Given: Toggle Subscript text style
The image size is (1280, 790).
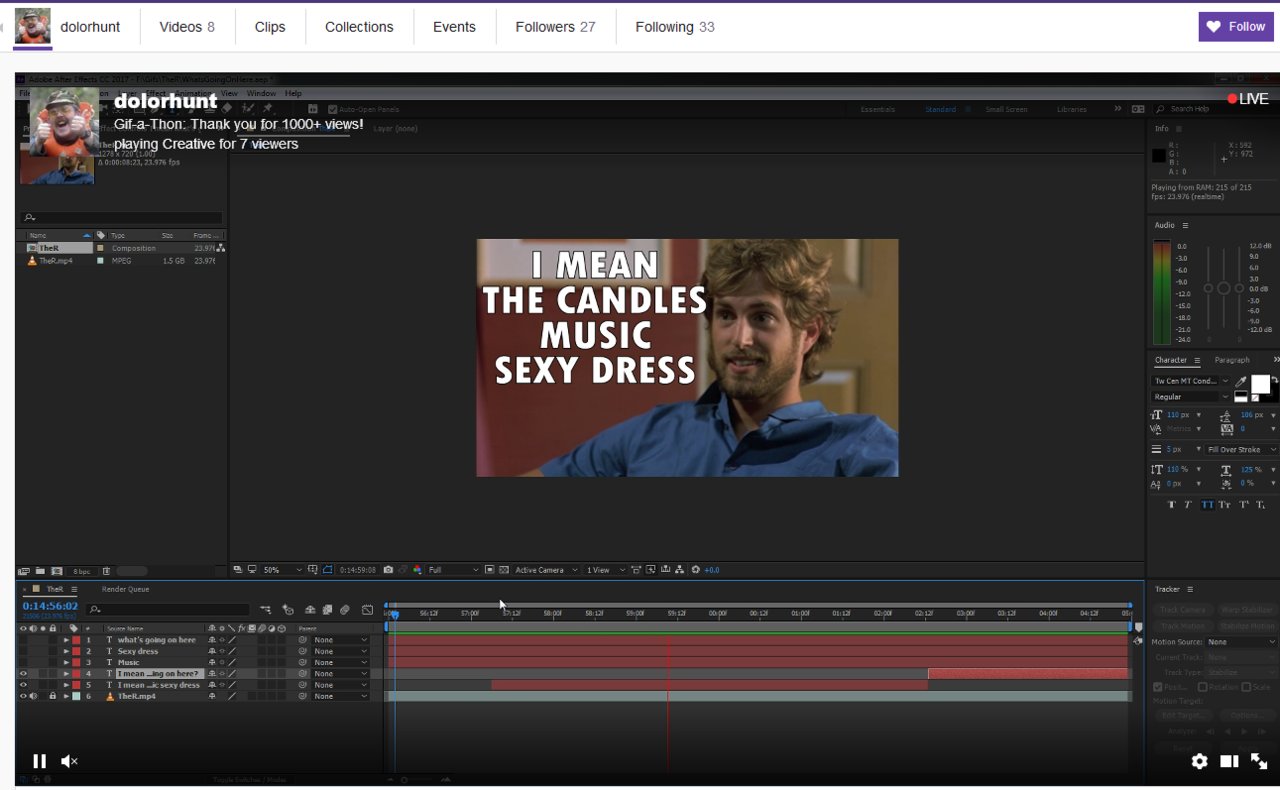Looking at the screenshot, I should (1262, 505).
